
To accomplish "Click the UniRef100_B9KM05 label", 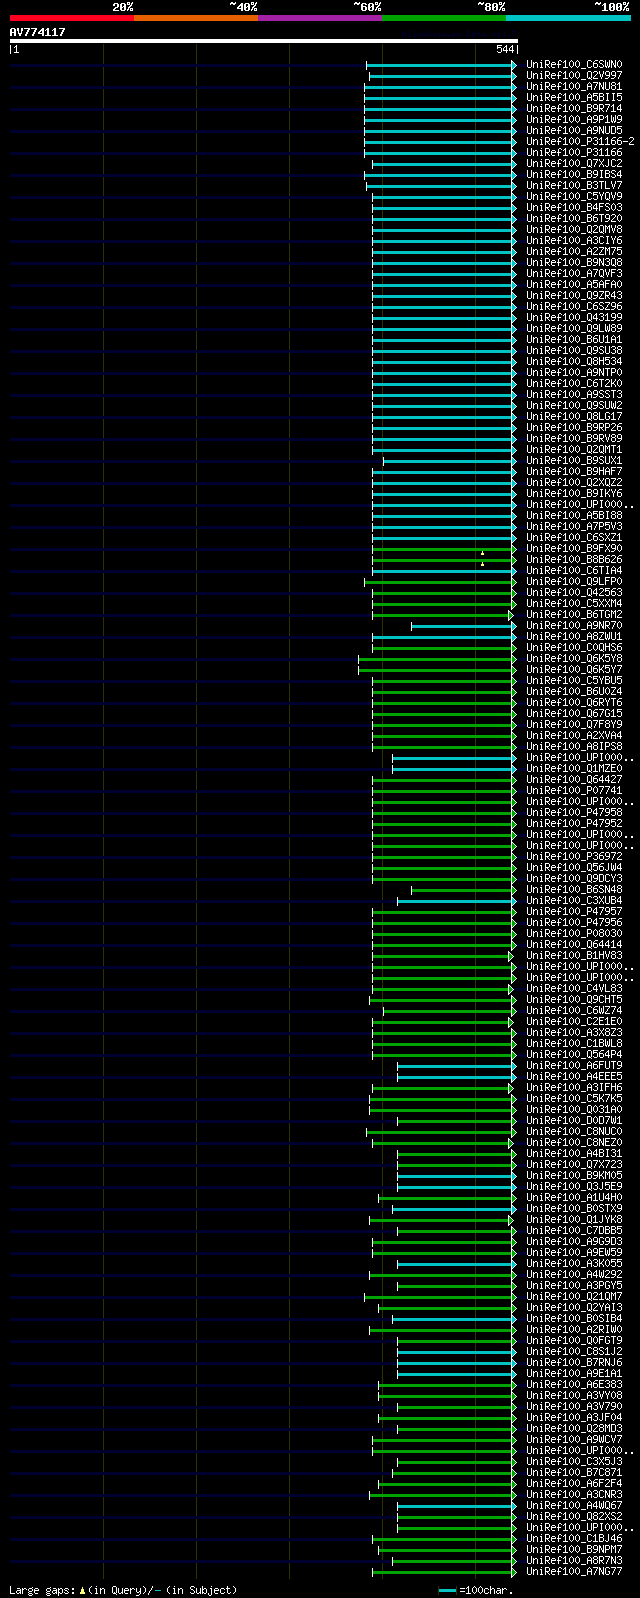I will coord(574,1176).
